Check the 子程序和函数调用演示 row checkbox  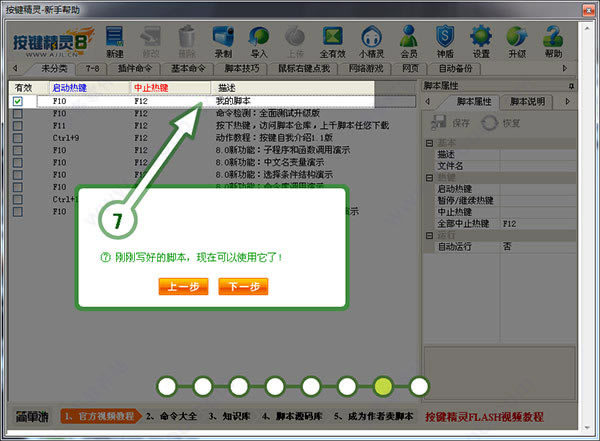pyautogui.click(x=18, y=150)
